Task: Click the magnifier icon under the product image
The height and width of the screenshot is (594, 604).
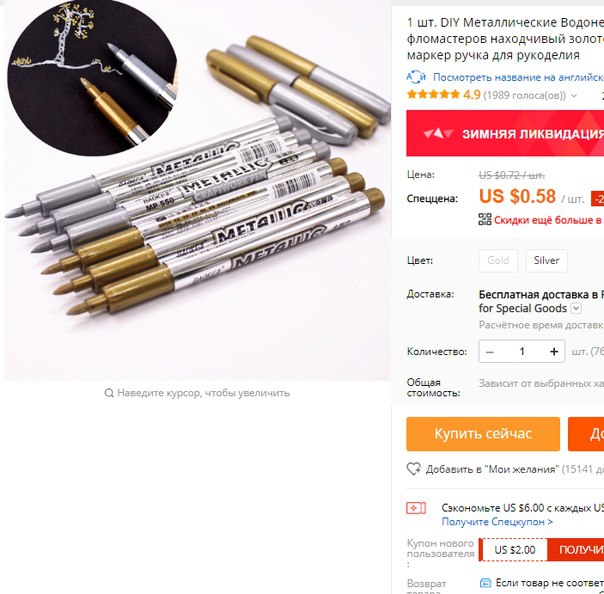Action: 109,393
